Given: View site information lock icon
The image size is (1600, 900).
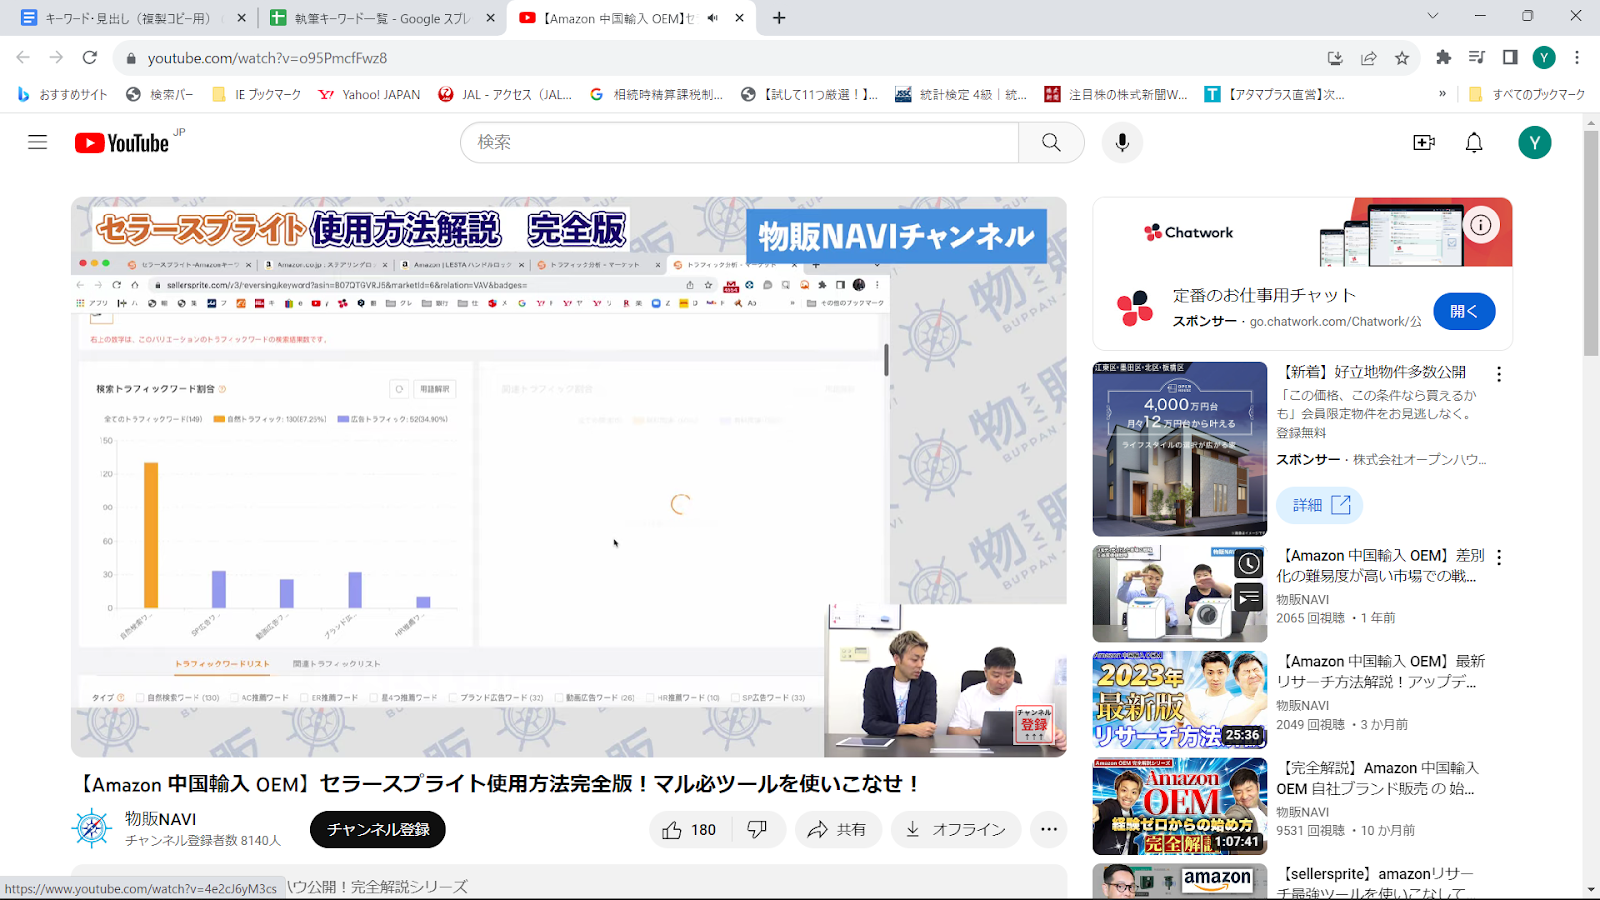Looking at the screenshot, I should [130, 58].
